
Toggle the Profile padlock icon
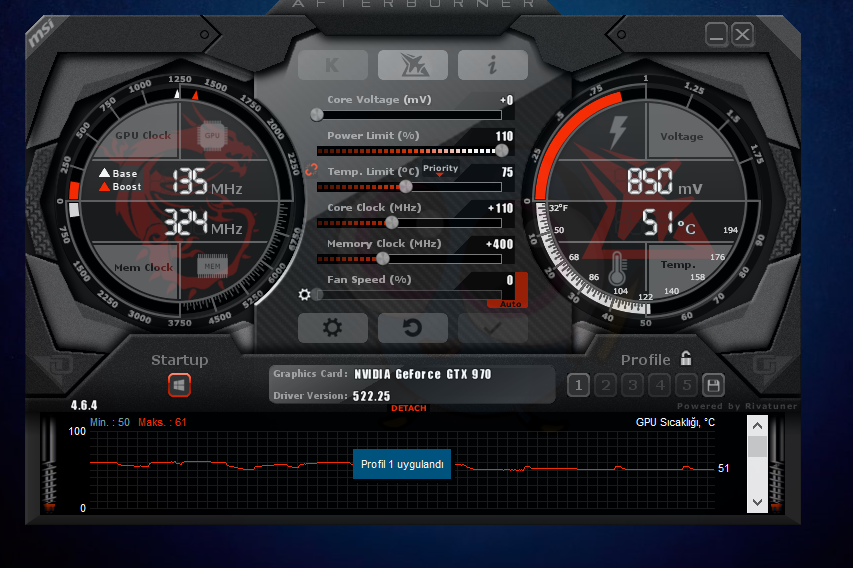coord(686,359)
